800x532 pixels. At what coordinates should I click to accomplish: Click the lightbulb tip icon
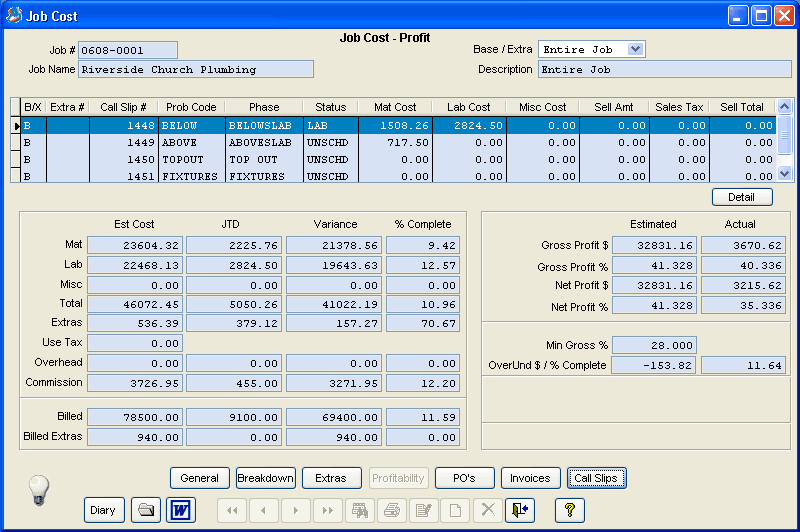click(38, 488)
